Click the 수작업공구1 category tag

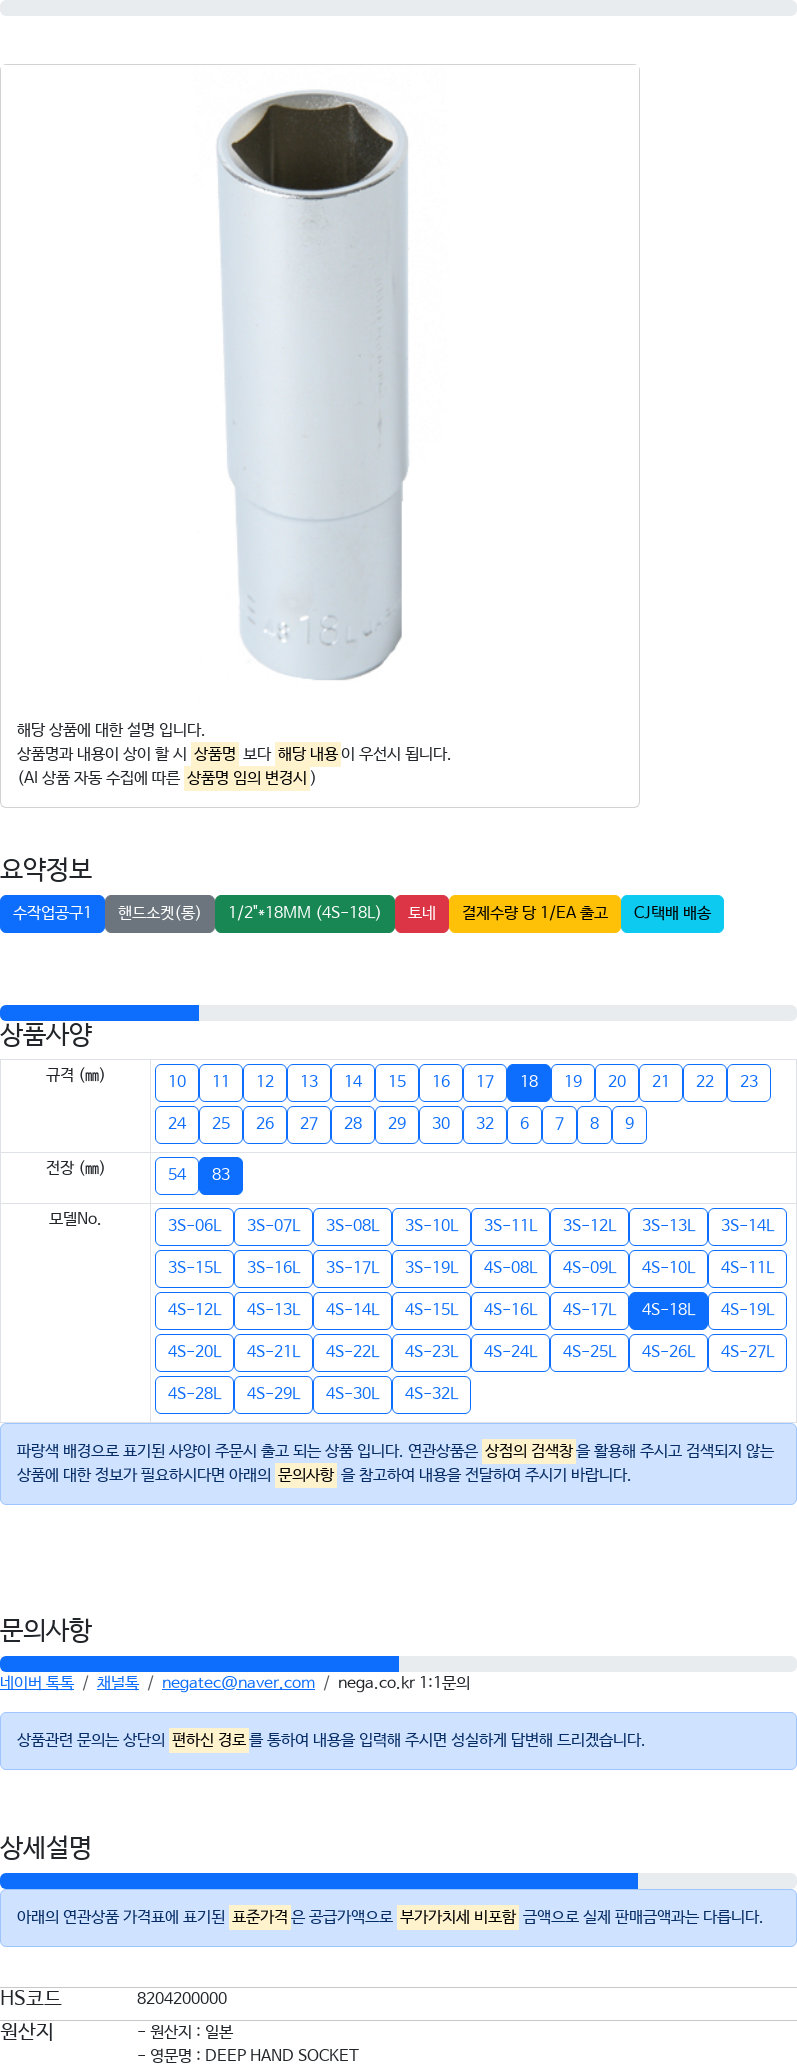coord(52,914)
